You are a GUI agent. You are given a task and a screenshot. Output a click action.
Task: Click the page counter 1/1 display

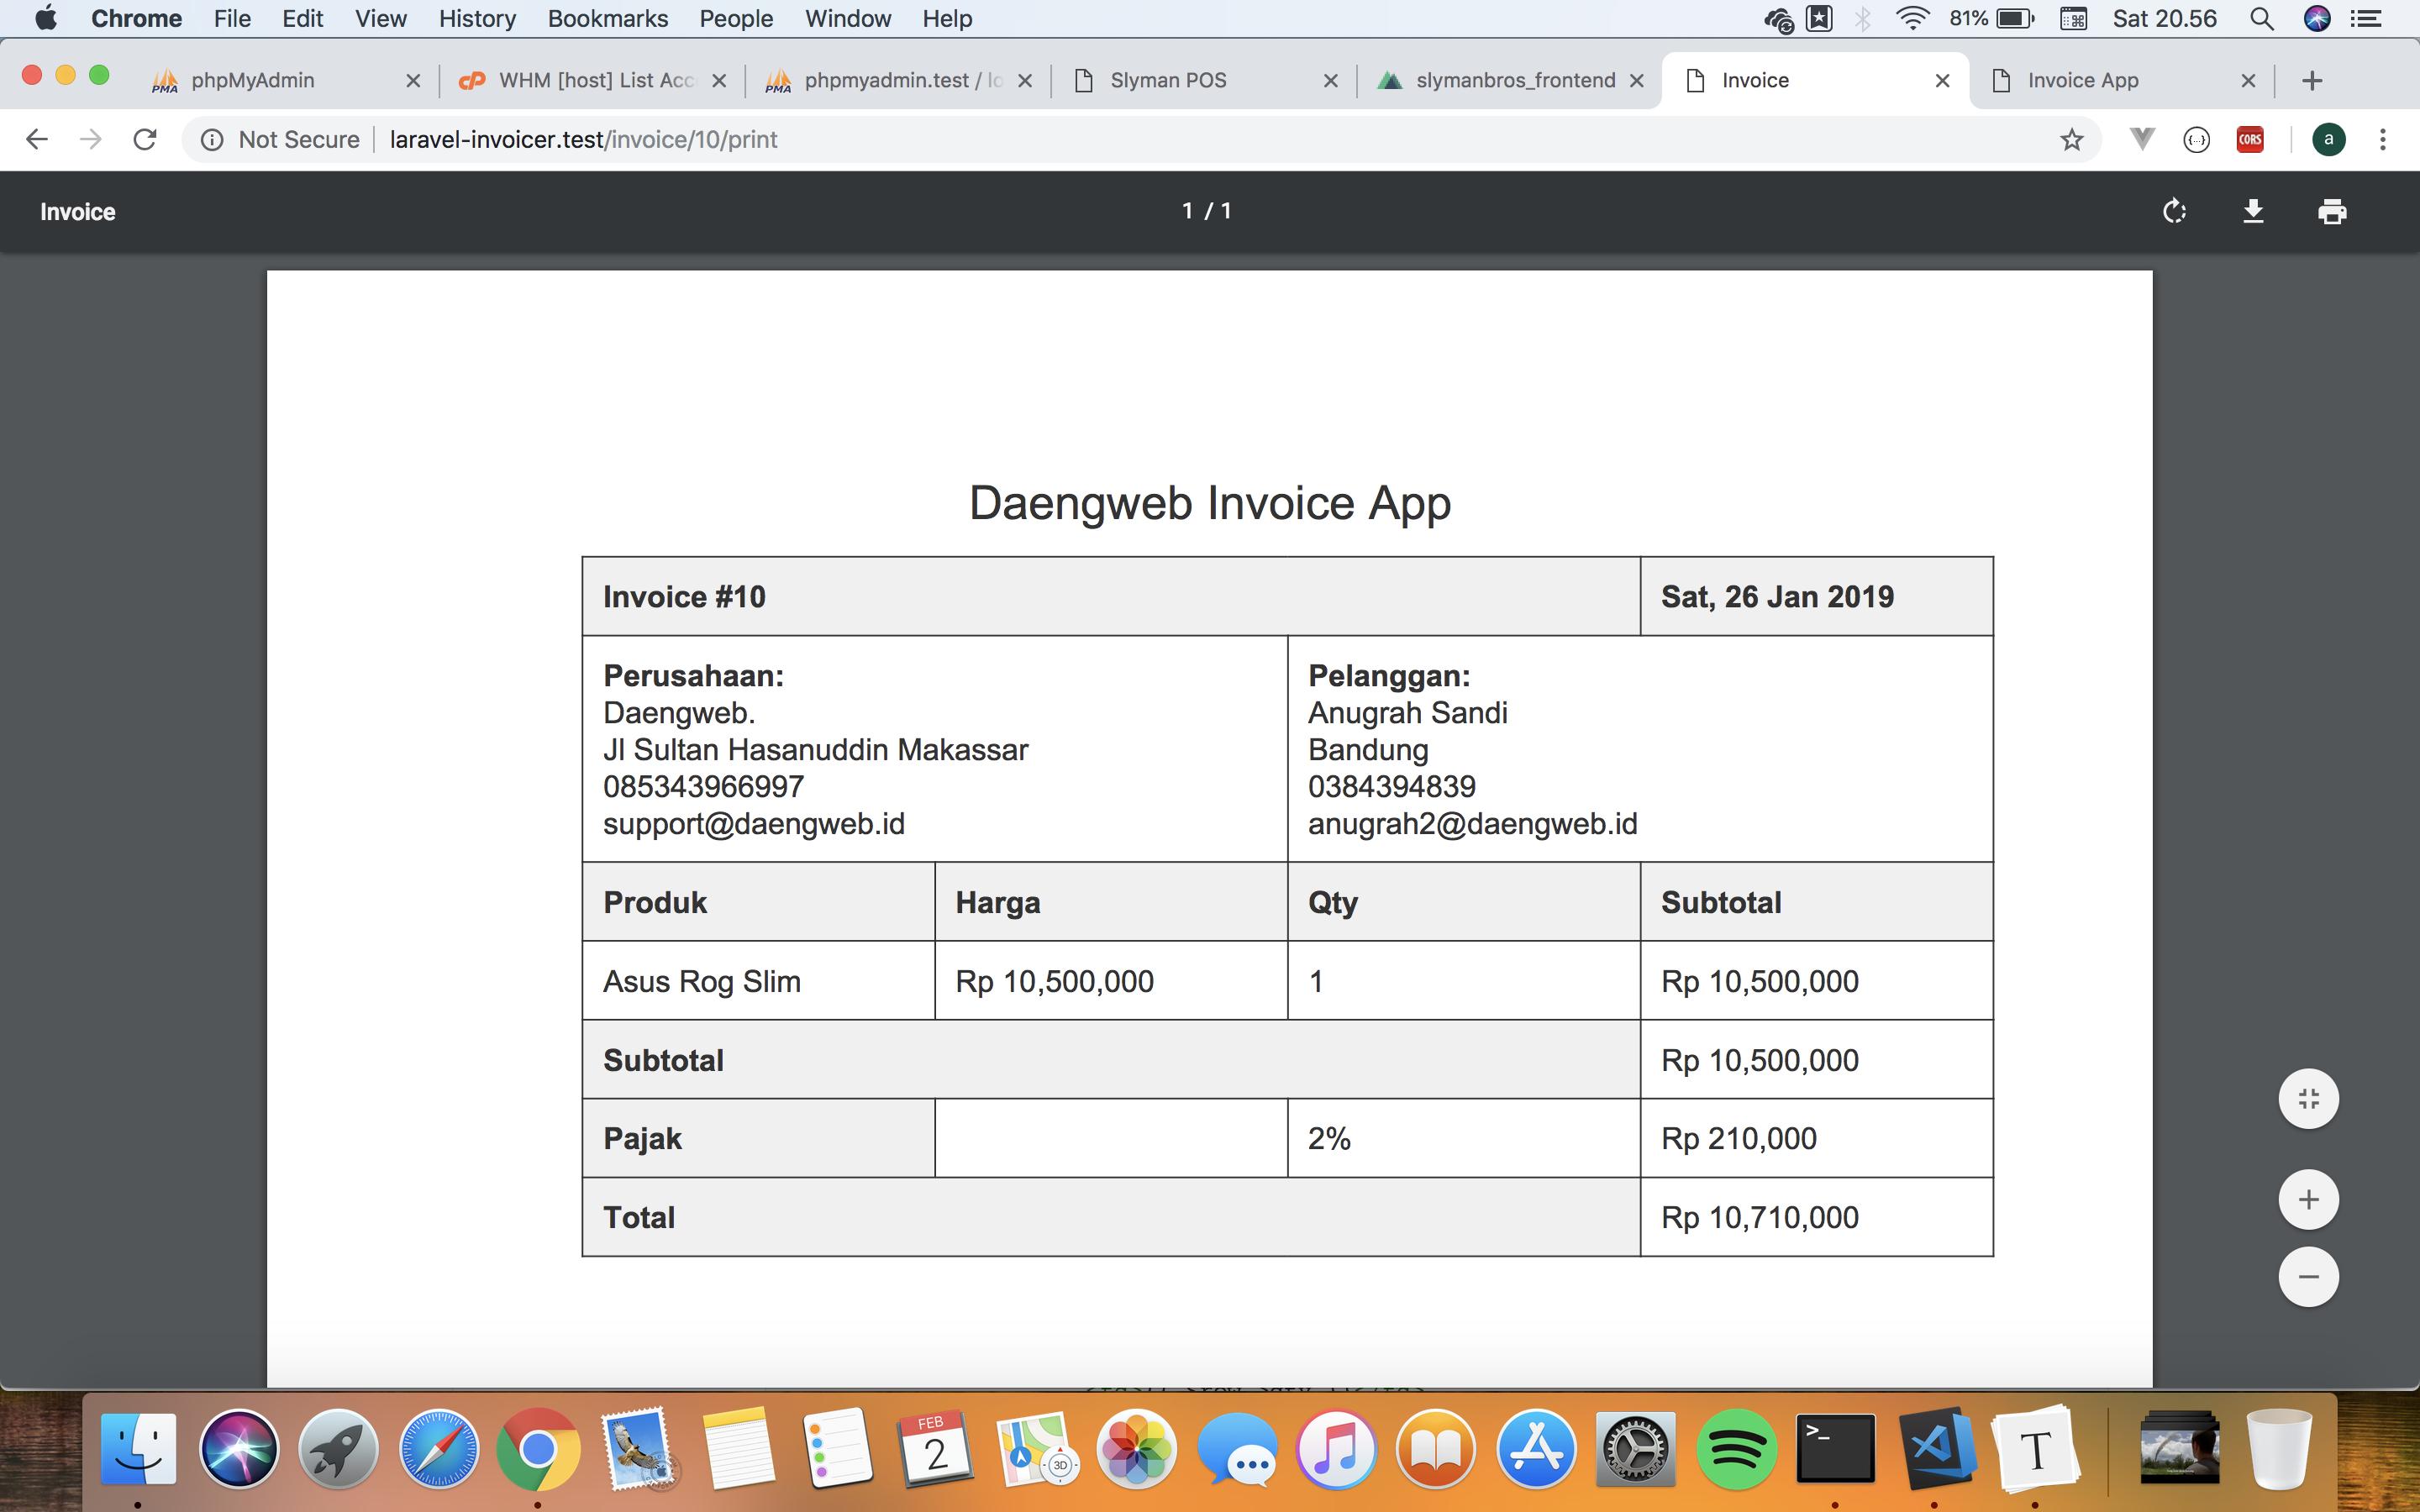[1209, 211]
